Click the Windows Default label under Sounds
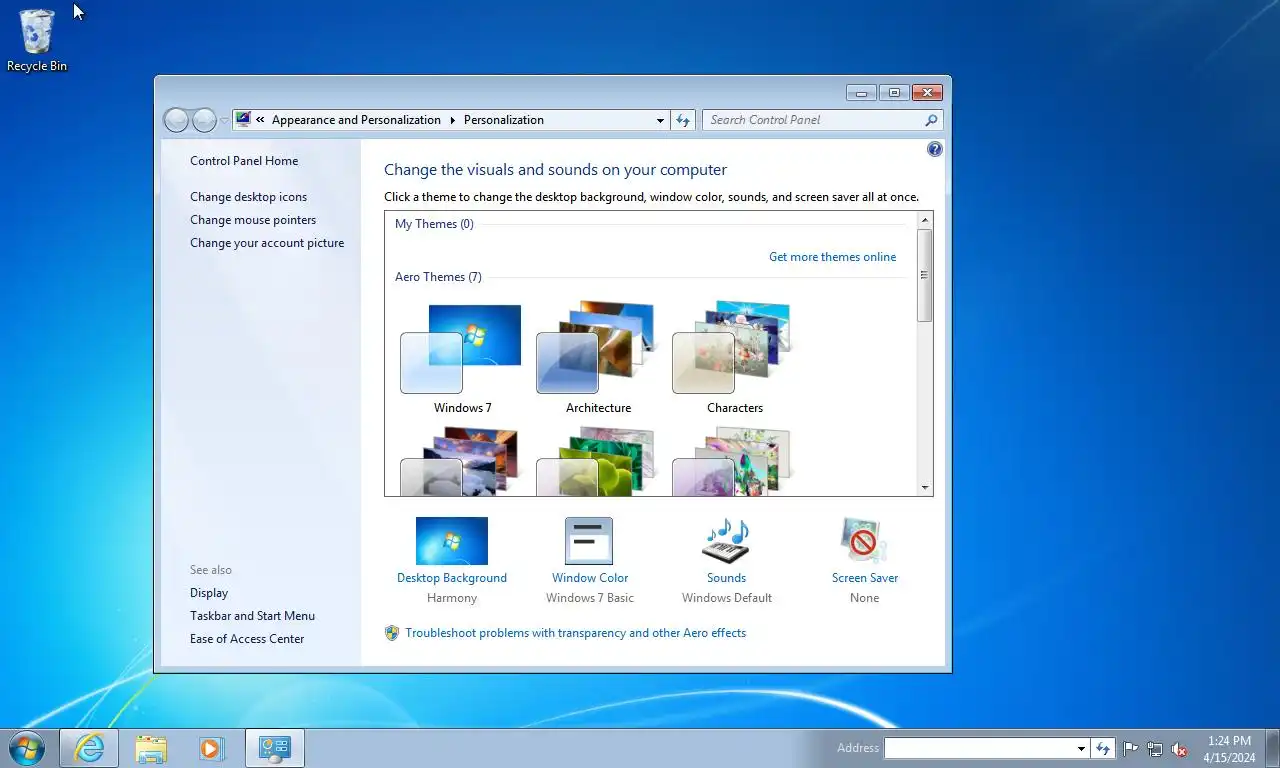This screenshot has height=768, width=1280. (727, 598)
